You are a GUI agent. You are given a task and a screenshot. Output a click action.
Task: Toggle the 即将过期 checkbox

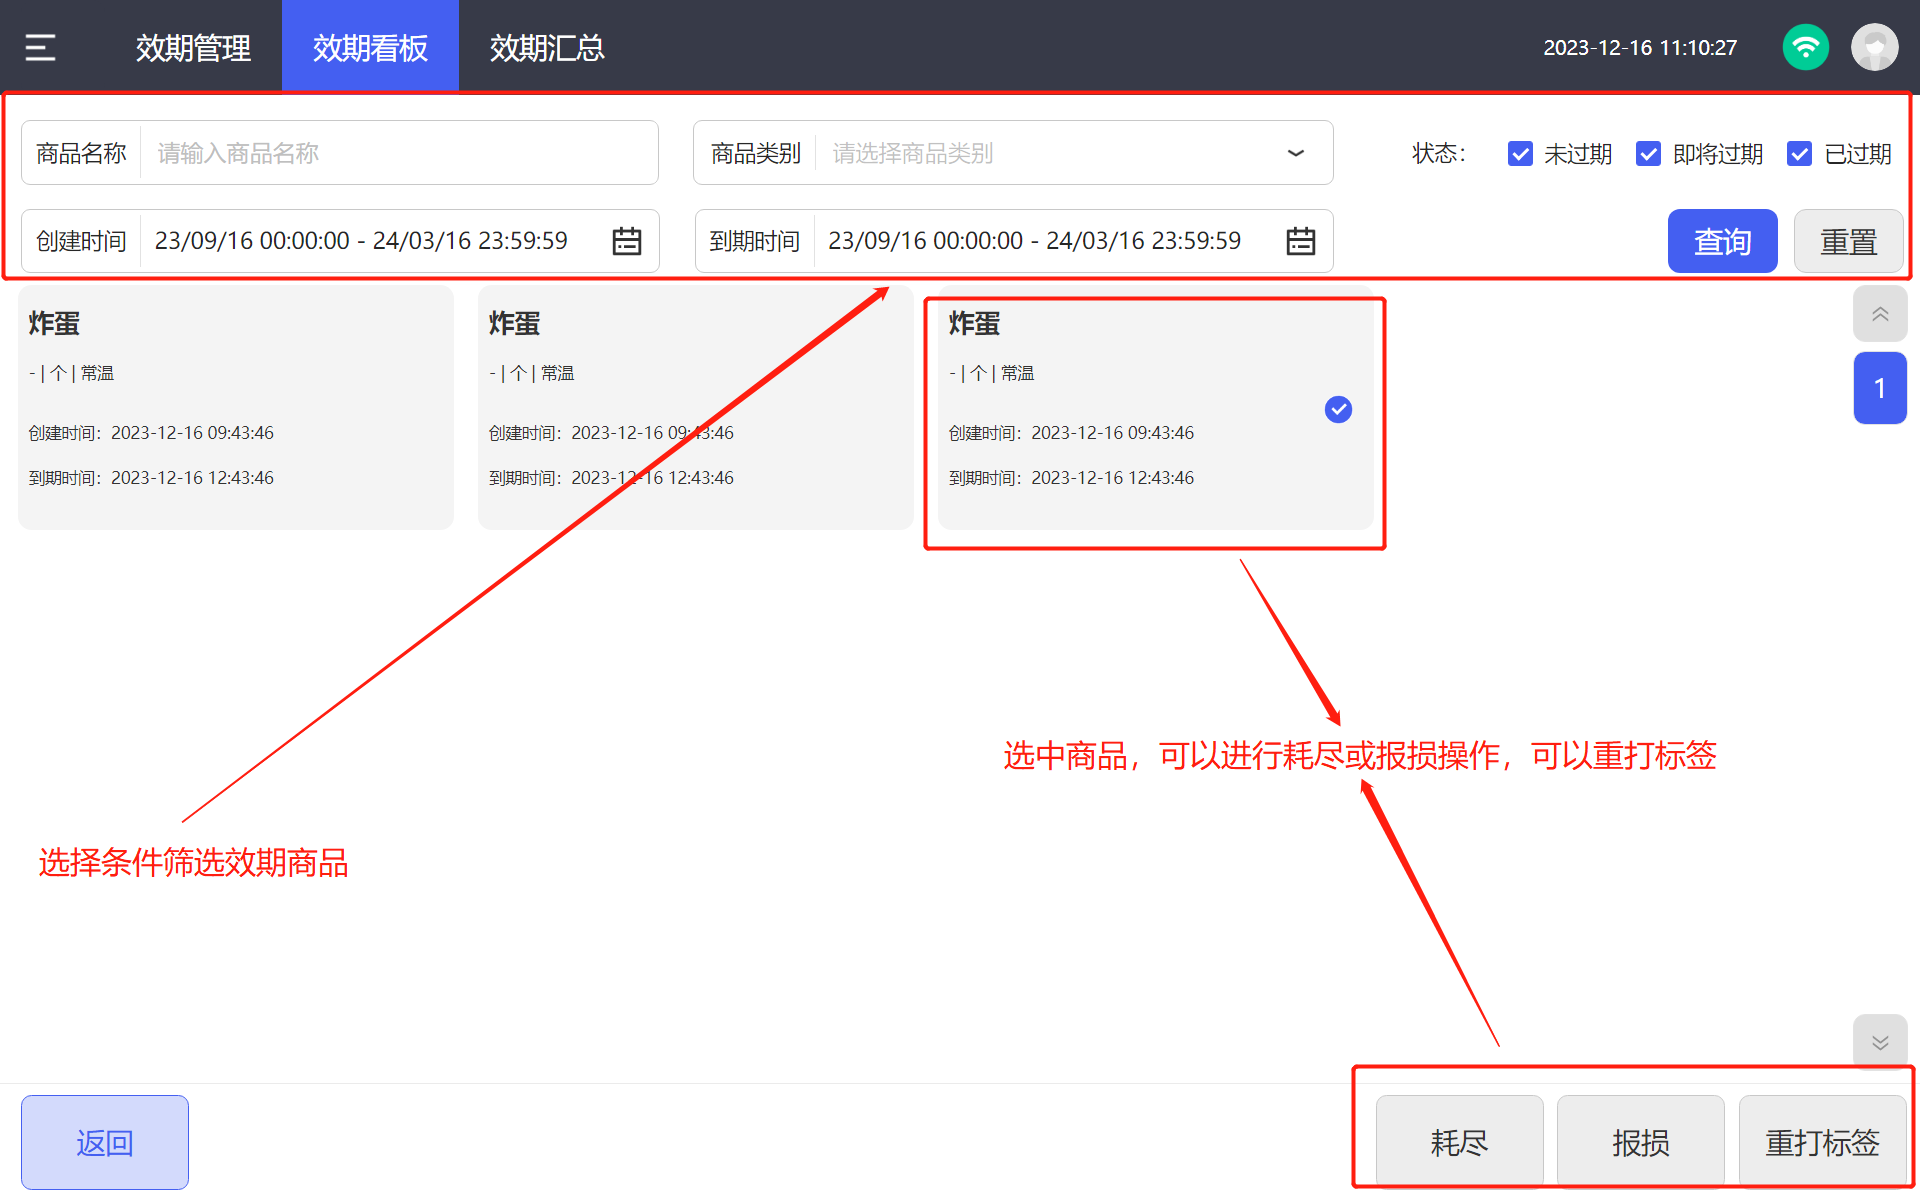point(1648,154)
